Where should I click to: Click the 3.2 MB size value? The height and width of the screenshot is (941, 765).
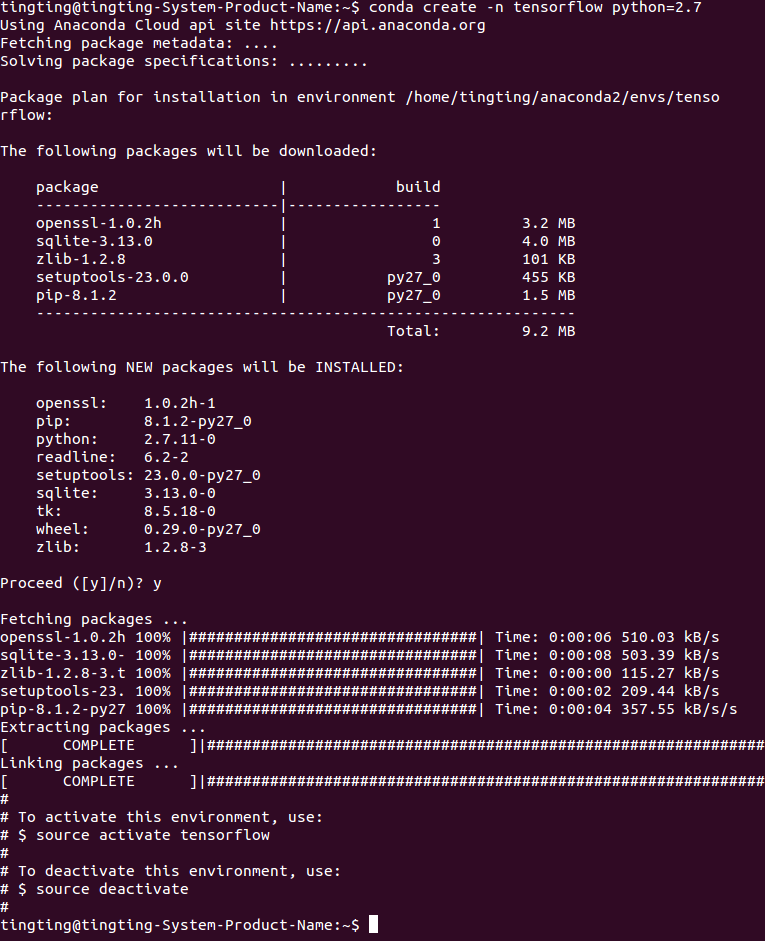point(548,224)
